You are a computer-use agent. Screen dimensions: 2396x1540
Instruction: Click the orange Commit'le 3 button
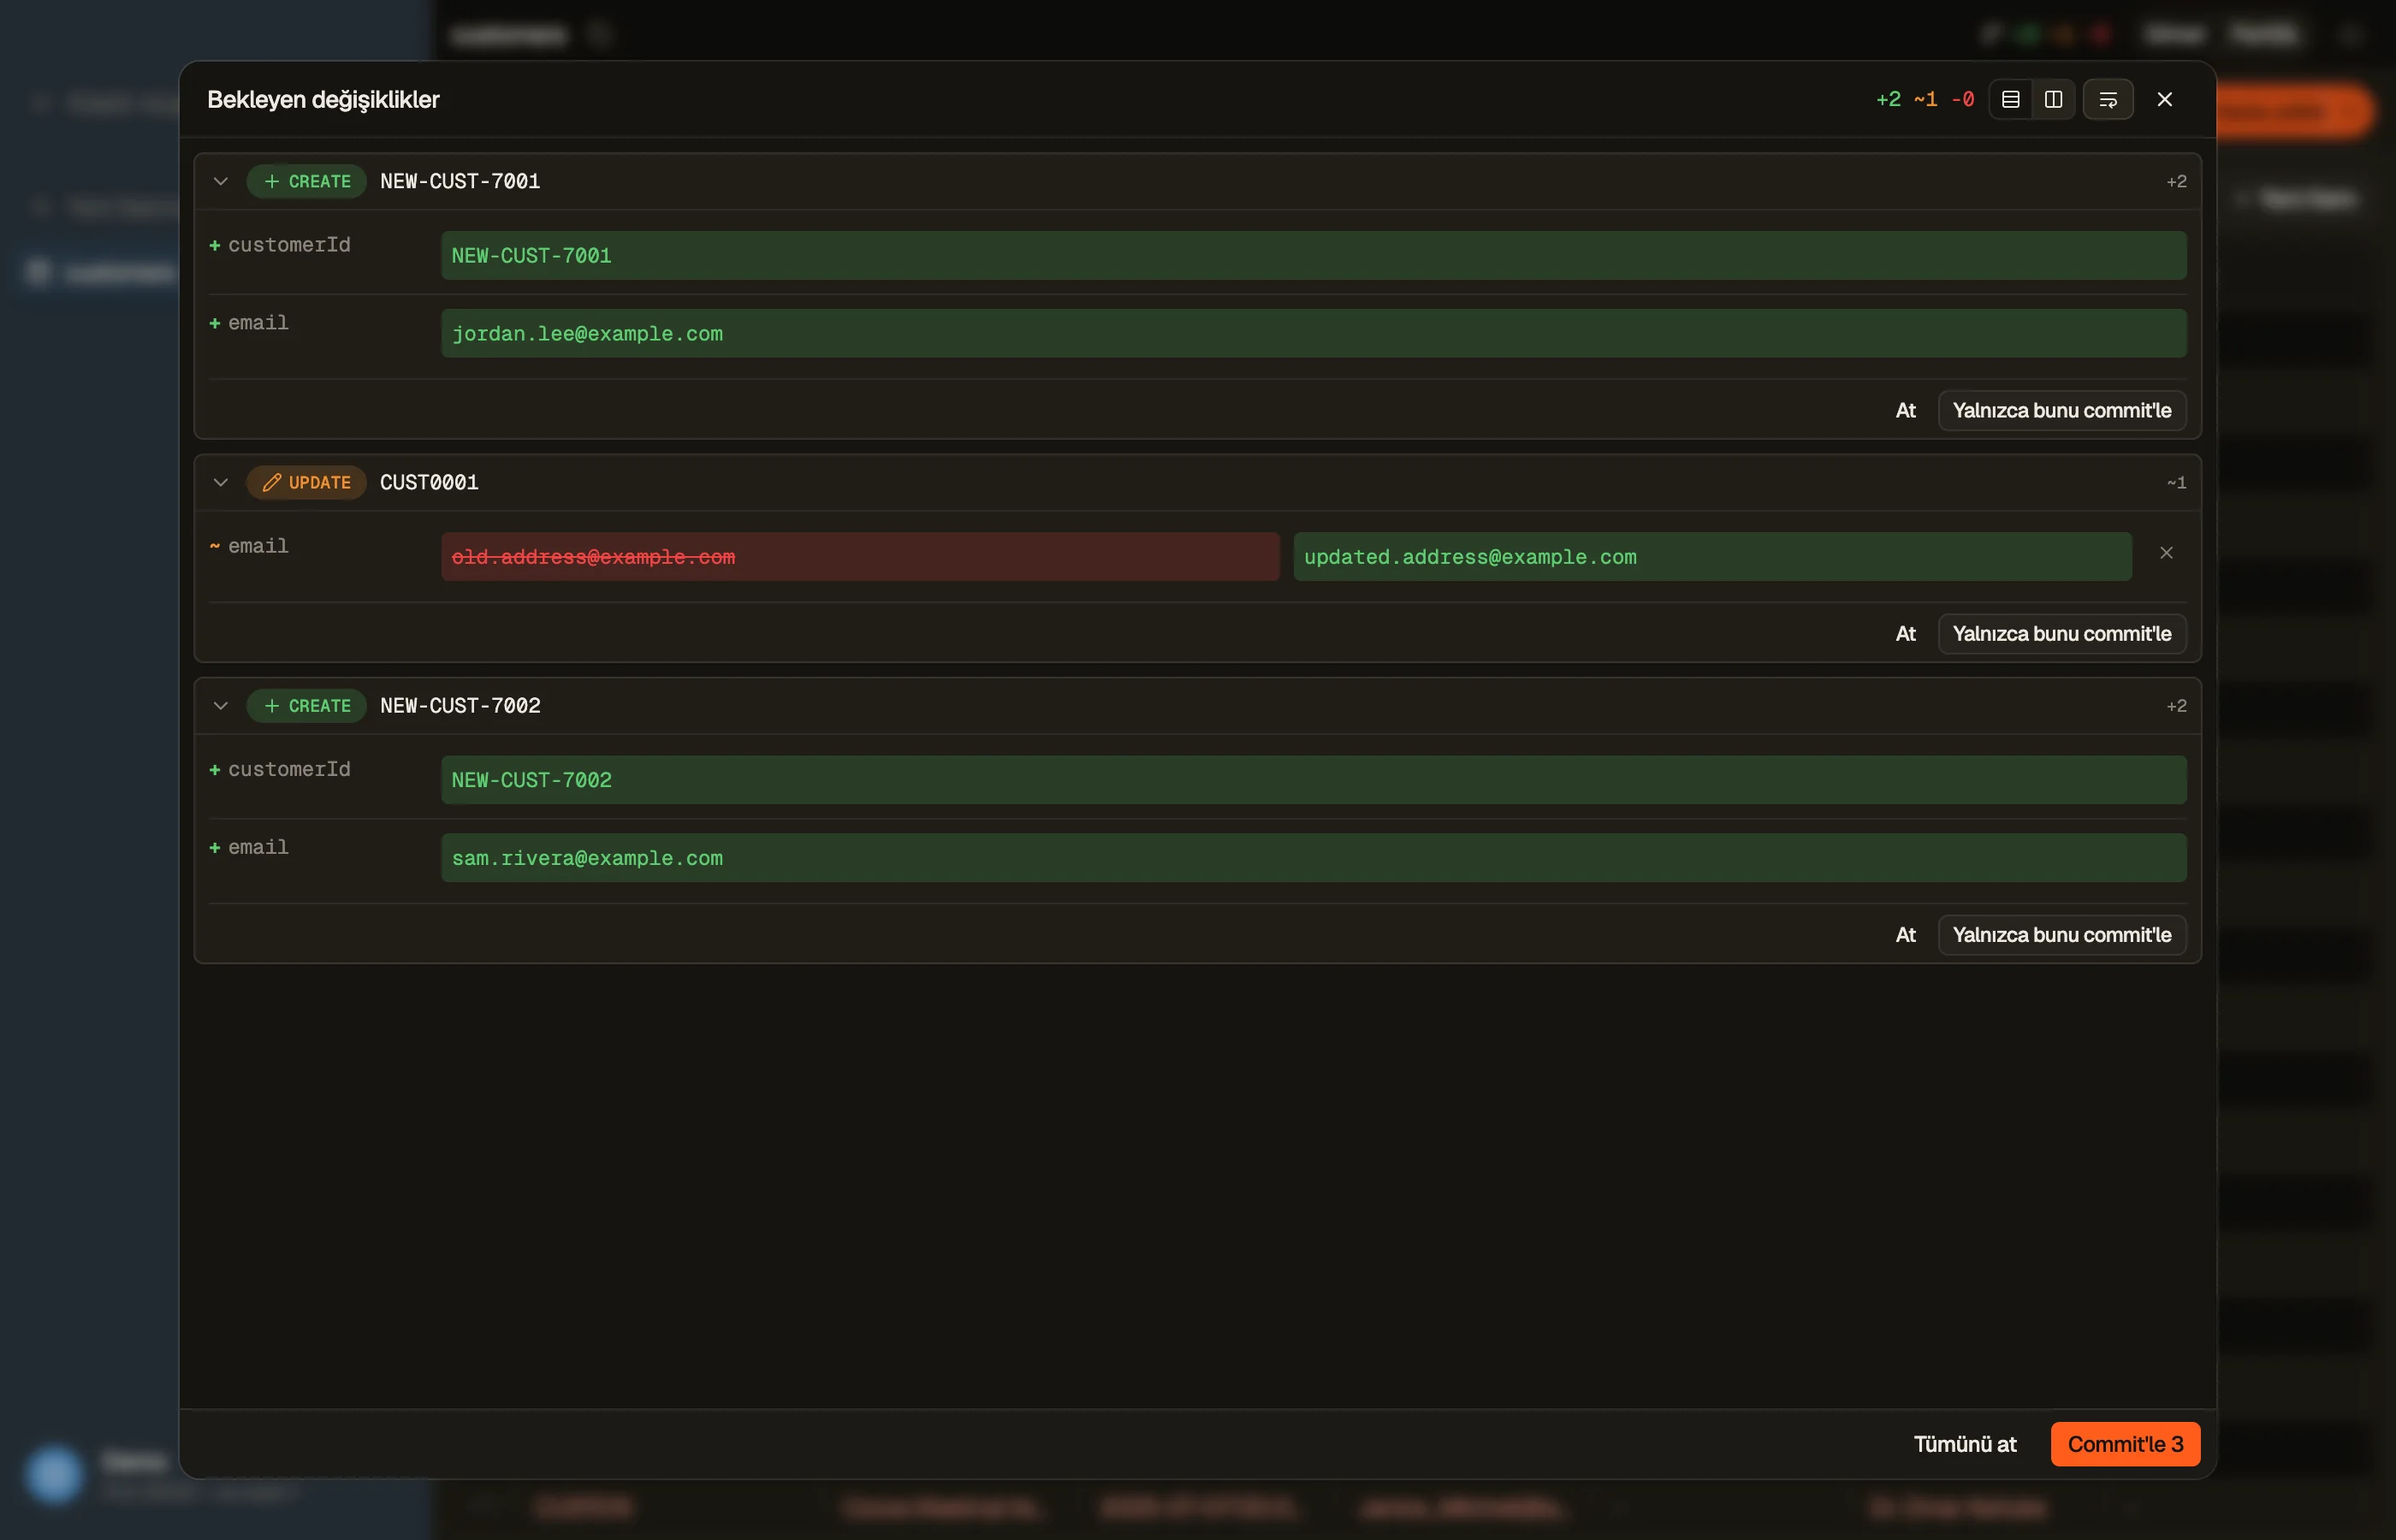point(2125,1443)
